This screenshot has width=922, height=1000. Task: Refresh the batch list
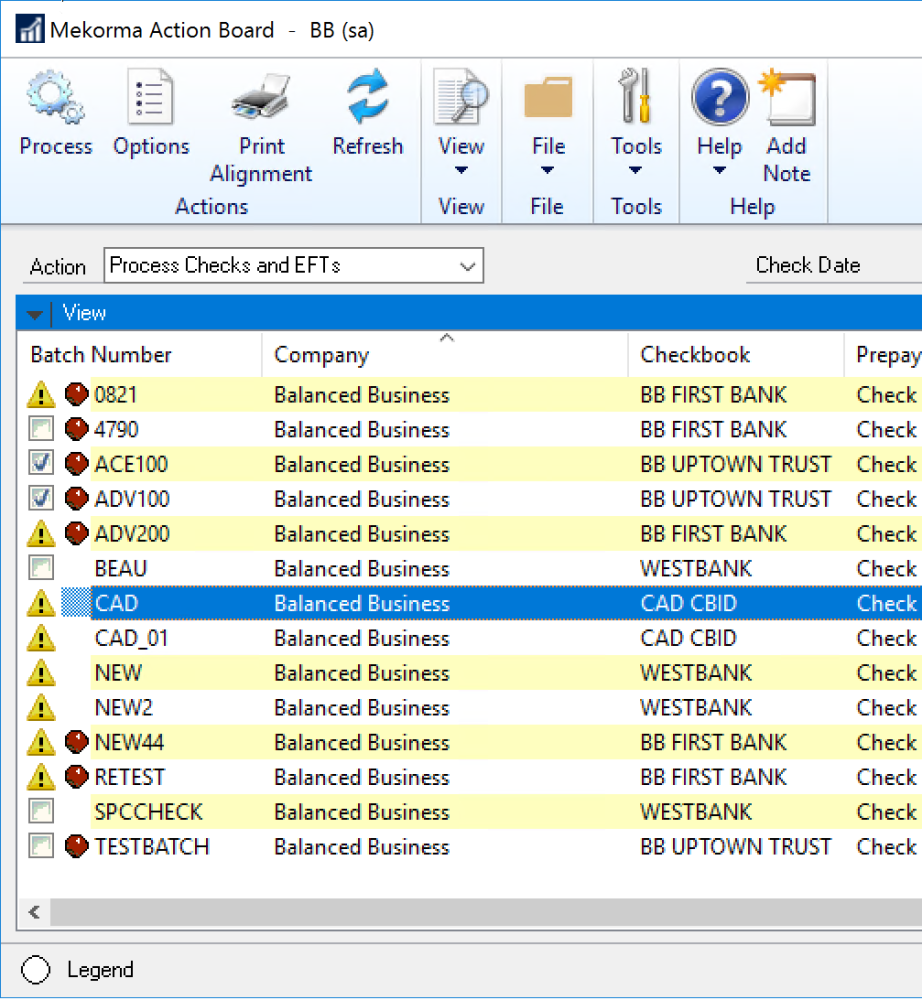367,96
